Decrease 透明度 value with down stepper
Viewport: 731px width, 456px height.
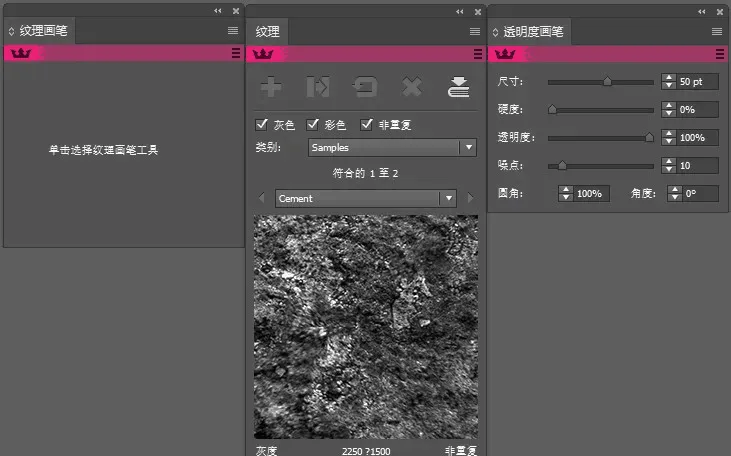click(669, 142)
